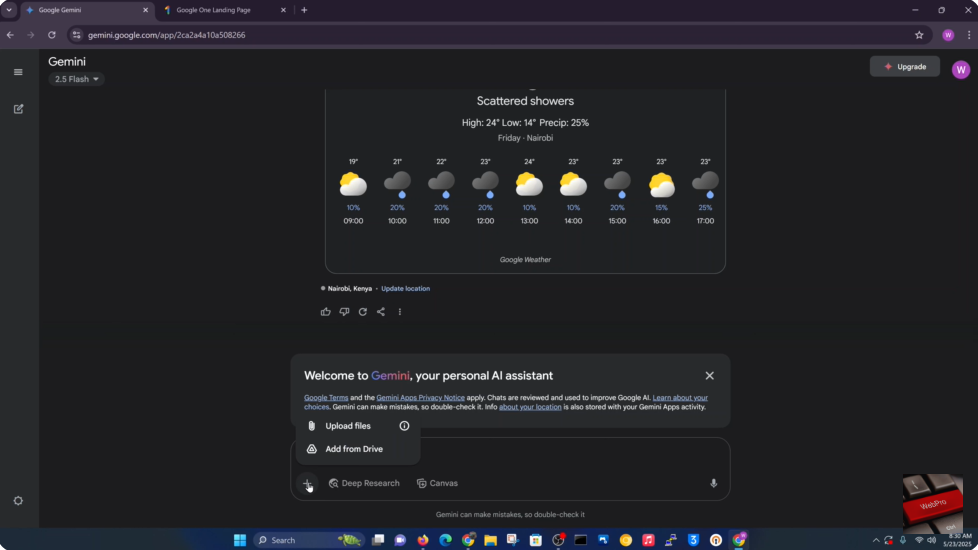Viewport: 978px width, 550px height.
Task: Go back to previous page
Action: tap(10, 35)
